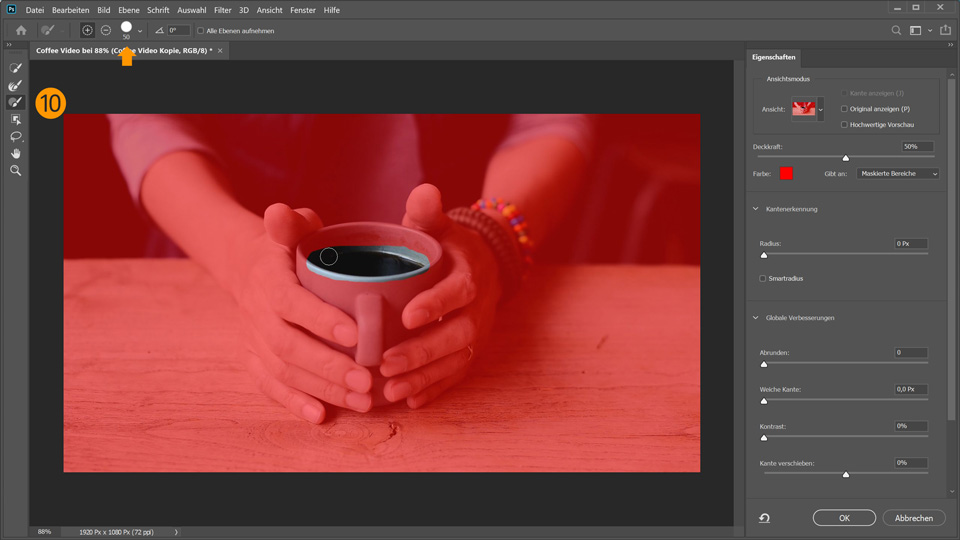Image resolution: width=960 pixels, height=540 pixels.
Task: Open the Datei menu
Action: 35,10
